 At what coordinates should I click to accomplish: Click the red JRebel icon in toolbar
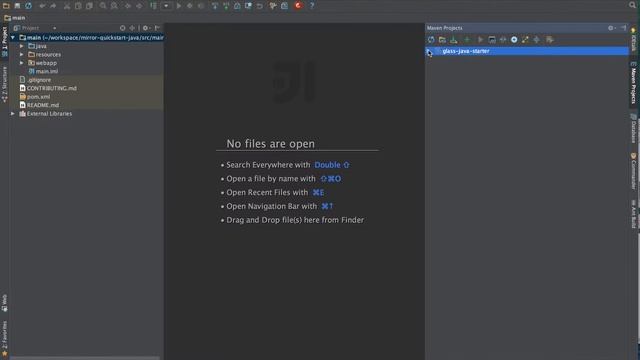(298, 5)
